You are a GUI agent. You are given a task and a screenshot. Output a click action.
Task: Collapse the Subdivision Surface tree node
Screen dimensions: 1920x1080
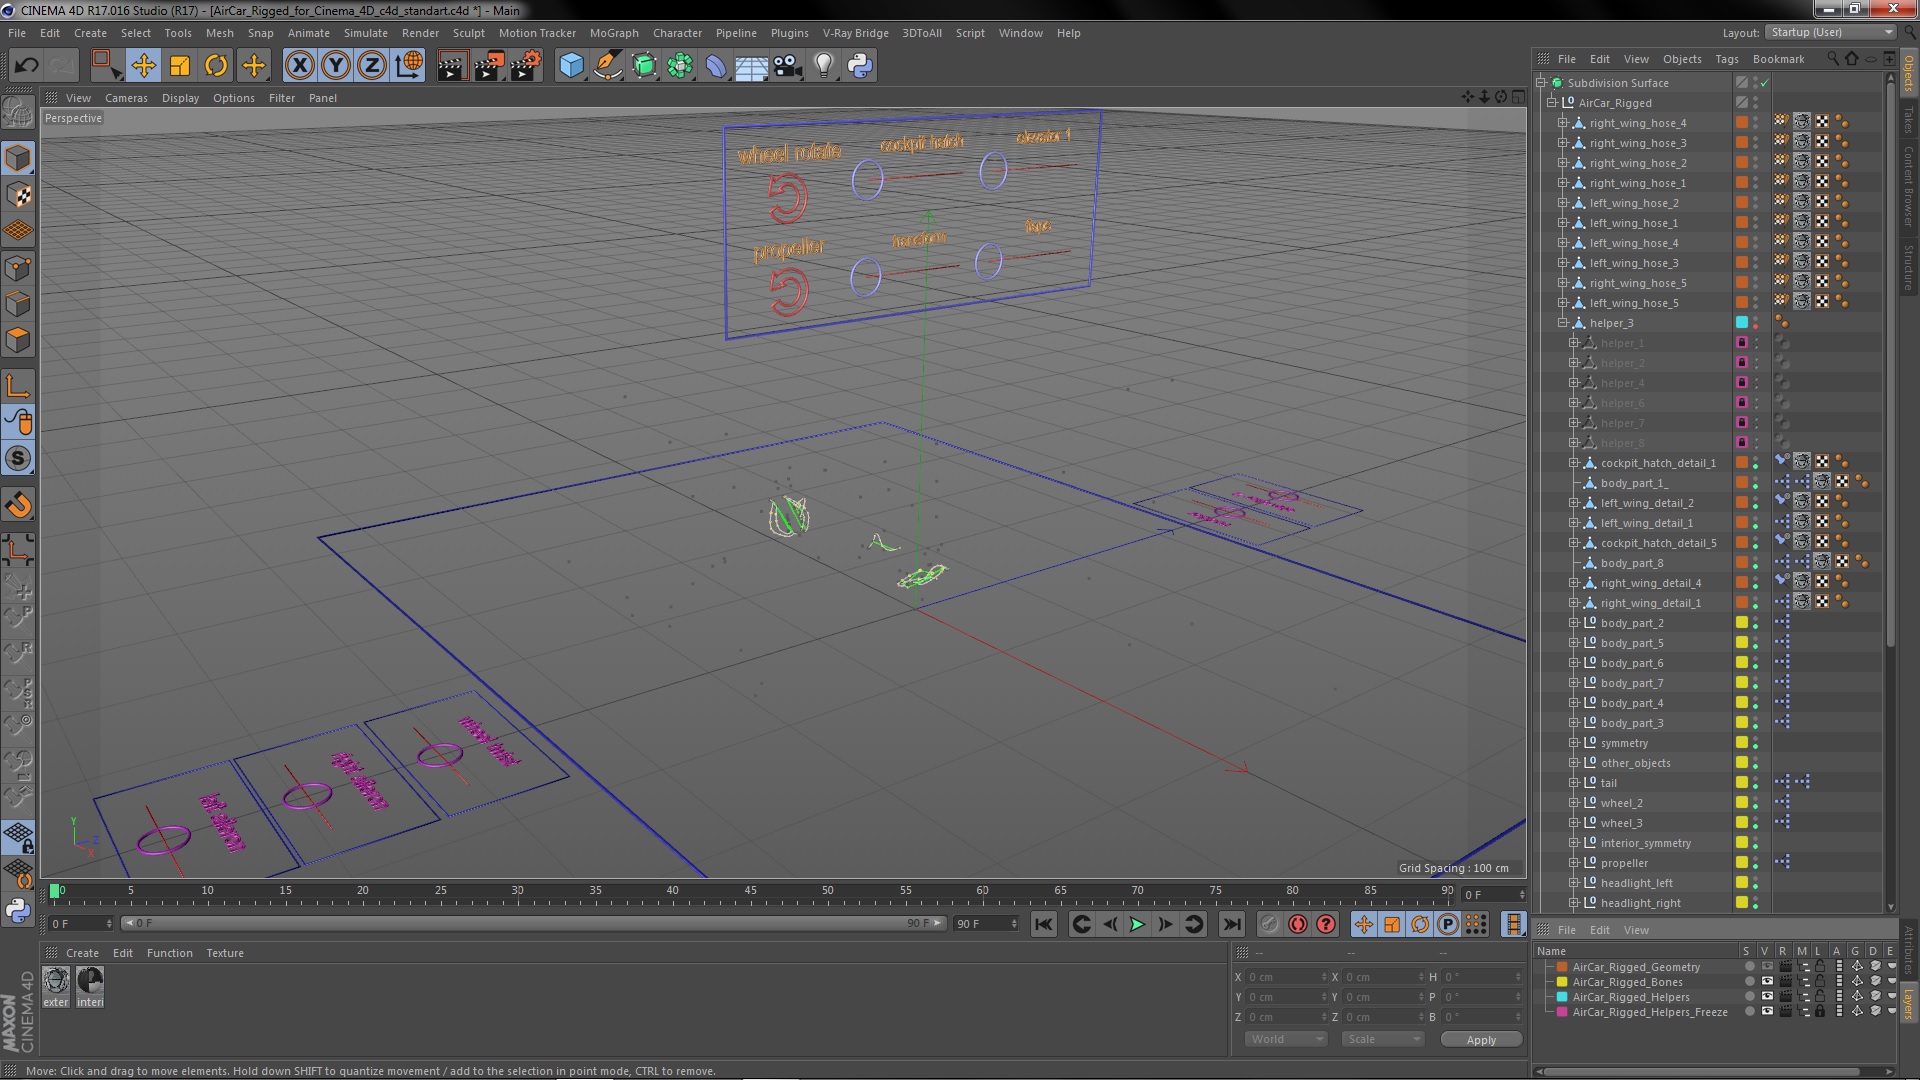(1541, 83)
